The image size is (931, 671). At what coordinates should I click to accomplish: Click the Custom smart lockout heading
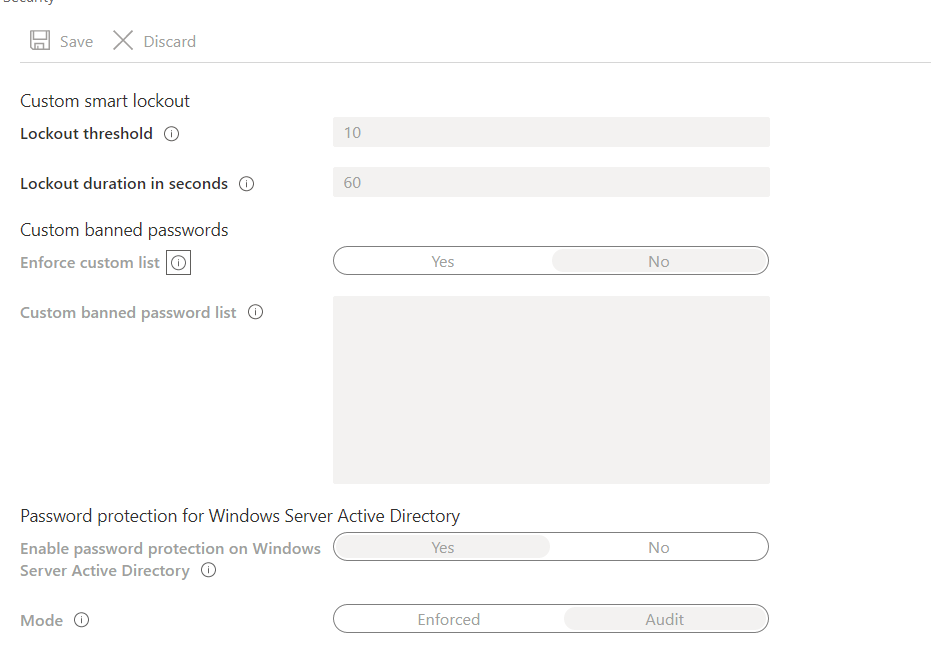tap(105, 101)
